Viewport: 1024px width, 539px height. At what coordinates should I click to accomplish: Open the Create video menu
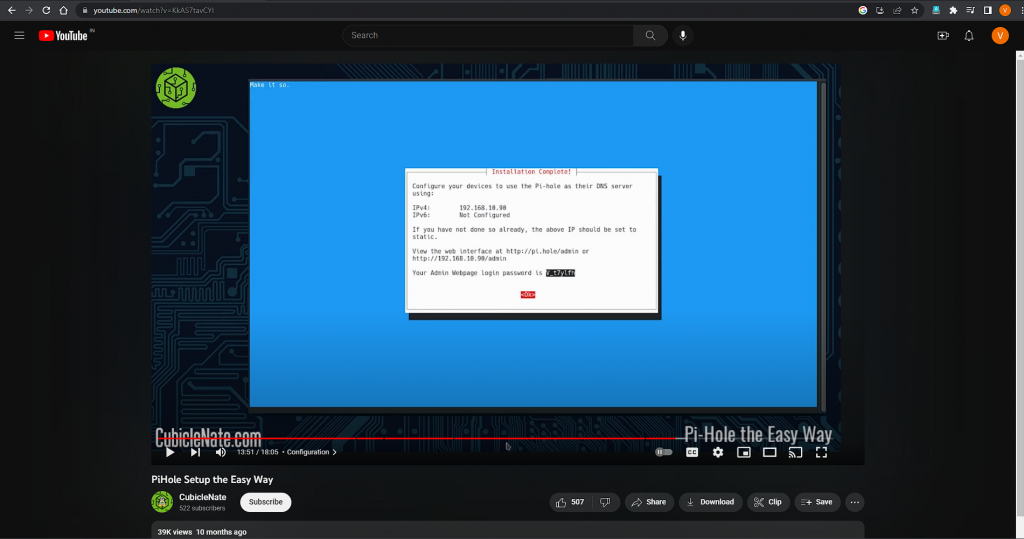tap(943, 35)
